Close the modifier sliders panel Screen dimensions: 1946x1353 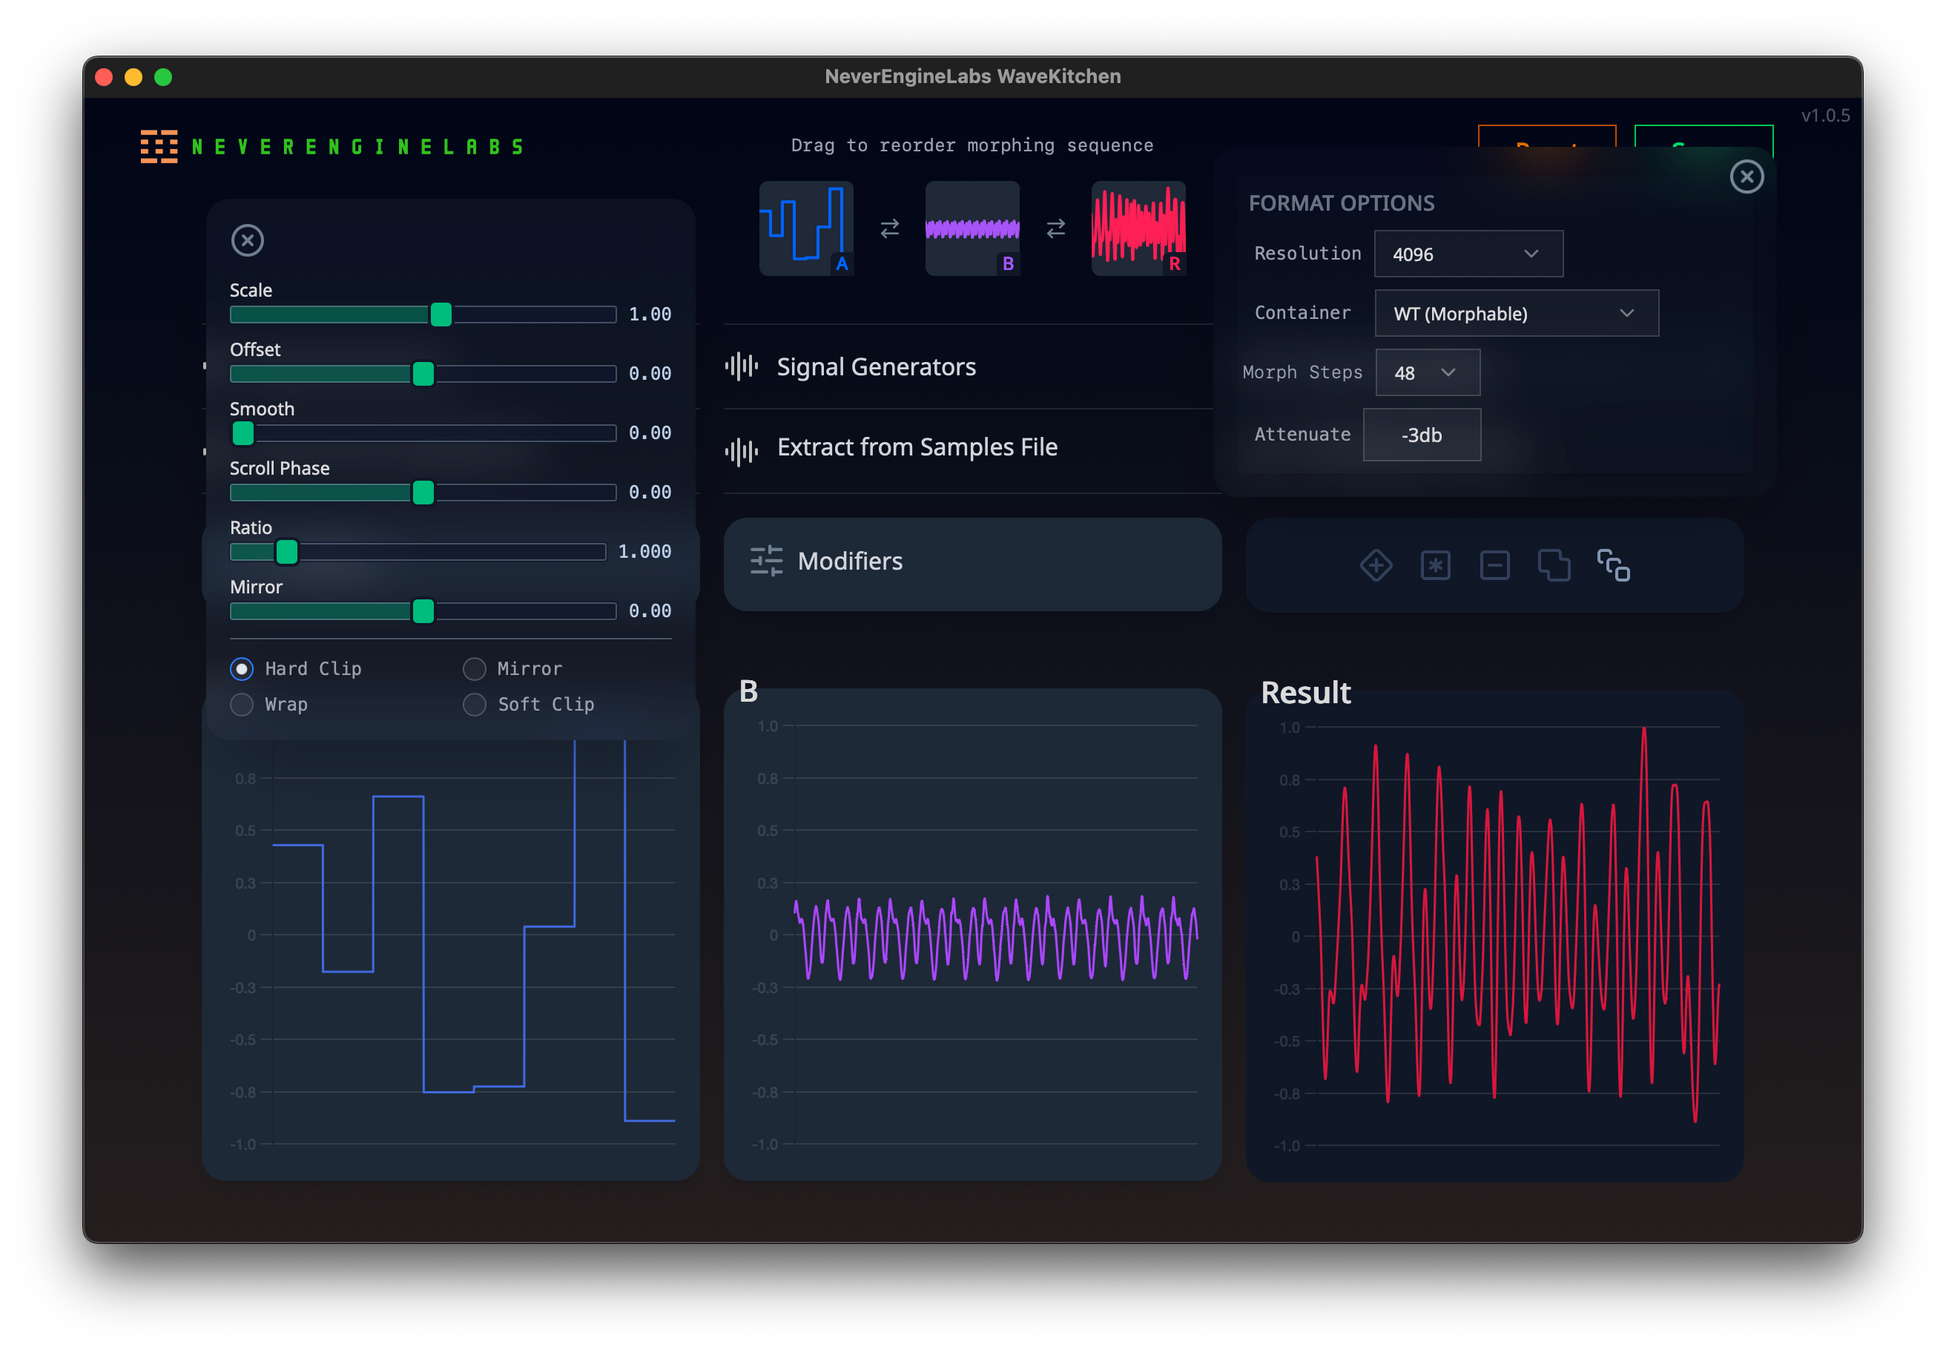(x=247, y=240)
